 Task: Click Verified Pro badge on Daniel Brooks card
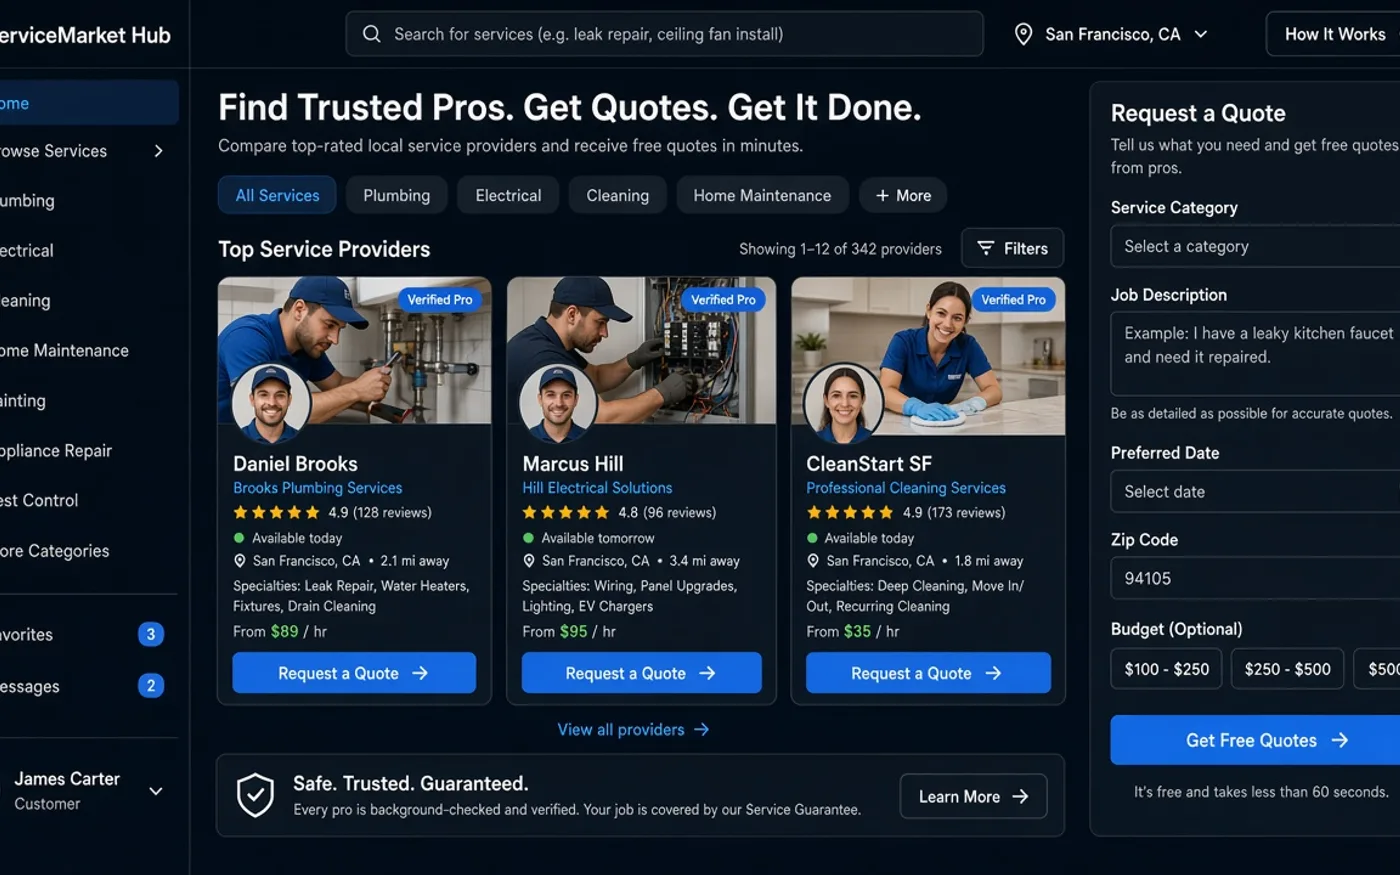(x=440, y=299)
